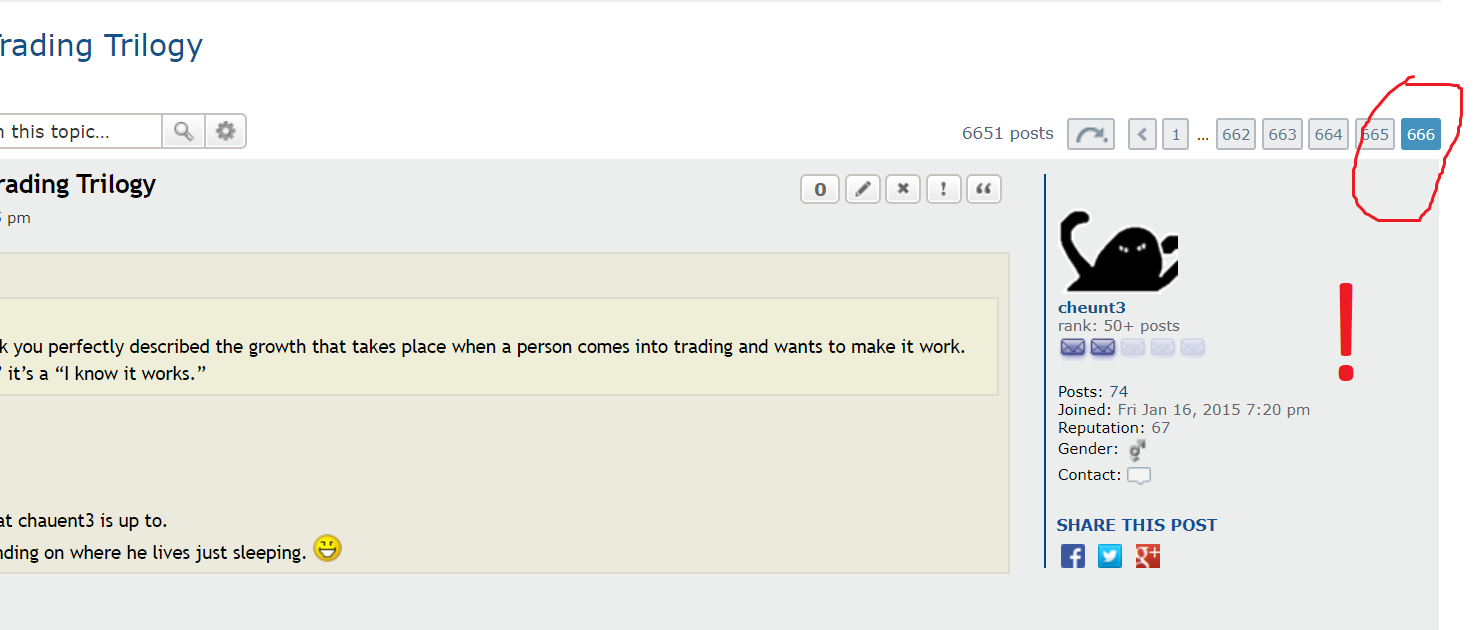Click the edit post pencil icon
Image resolution: width=1476 pixels, height=630 pixels.
pyautogui.click(x=863, y=189)
